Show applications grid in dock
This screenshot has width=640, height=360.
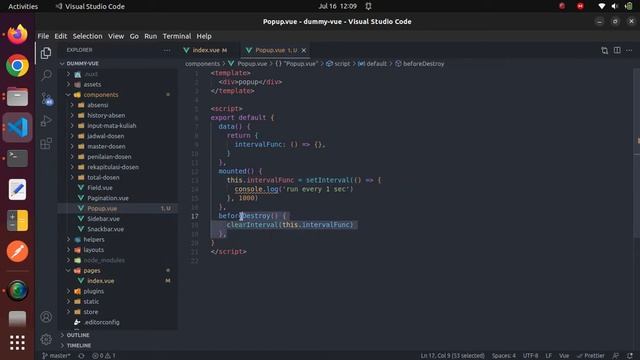point(17,342)
